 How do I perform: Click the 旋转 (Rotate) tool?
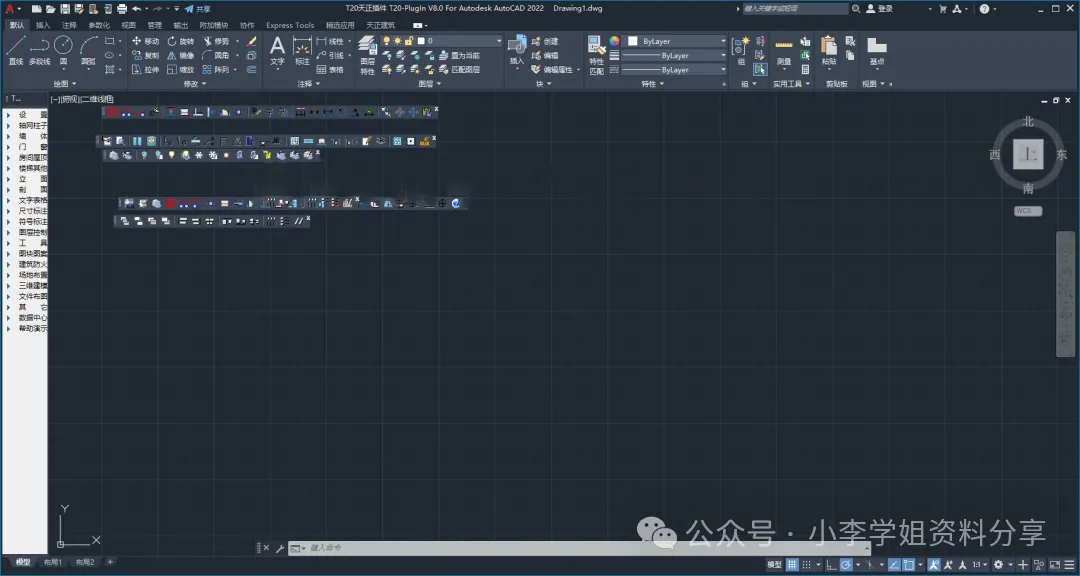point(181,41)
